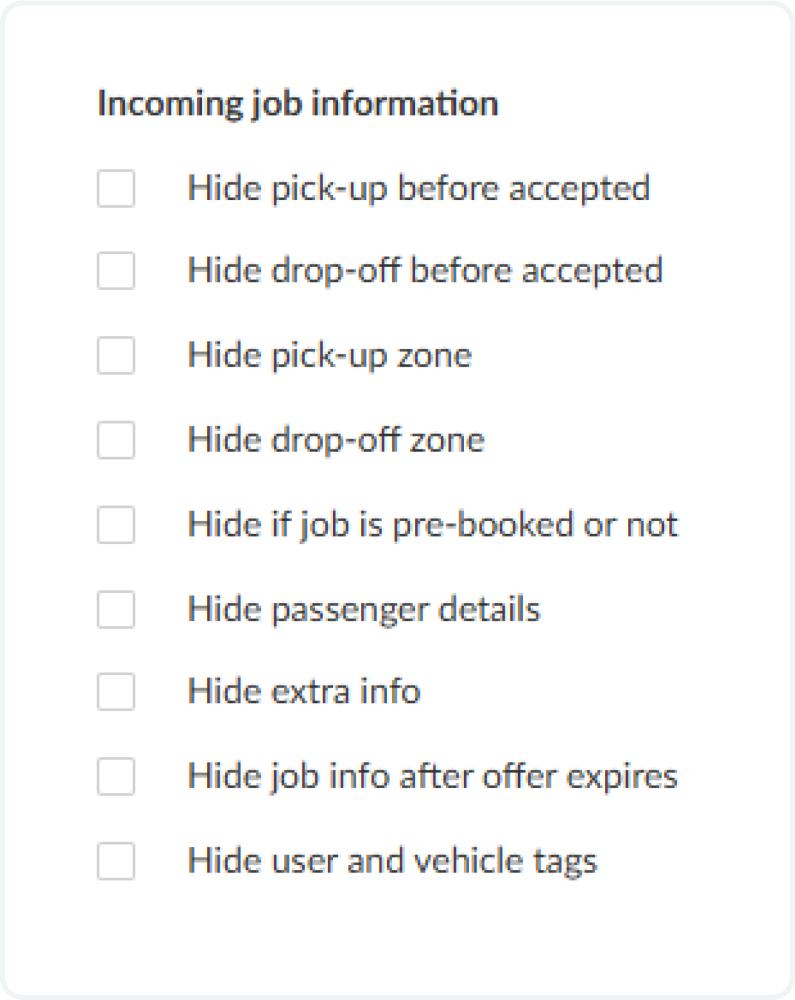Select the "Hide user and vehicle tags" text
Viewport: 795px width, 1000px height.
(391, 861)
